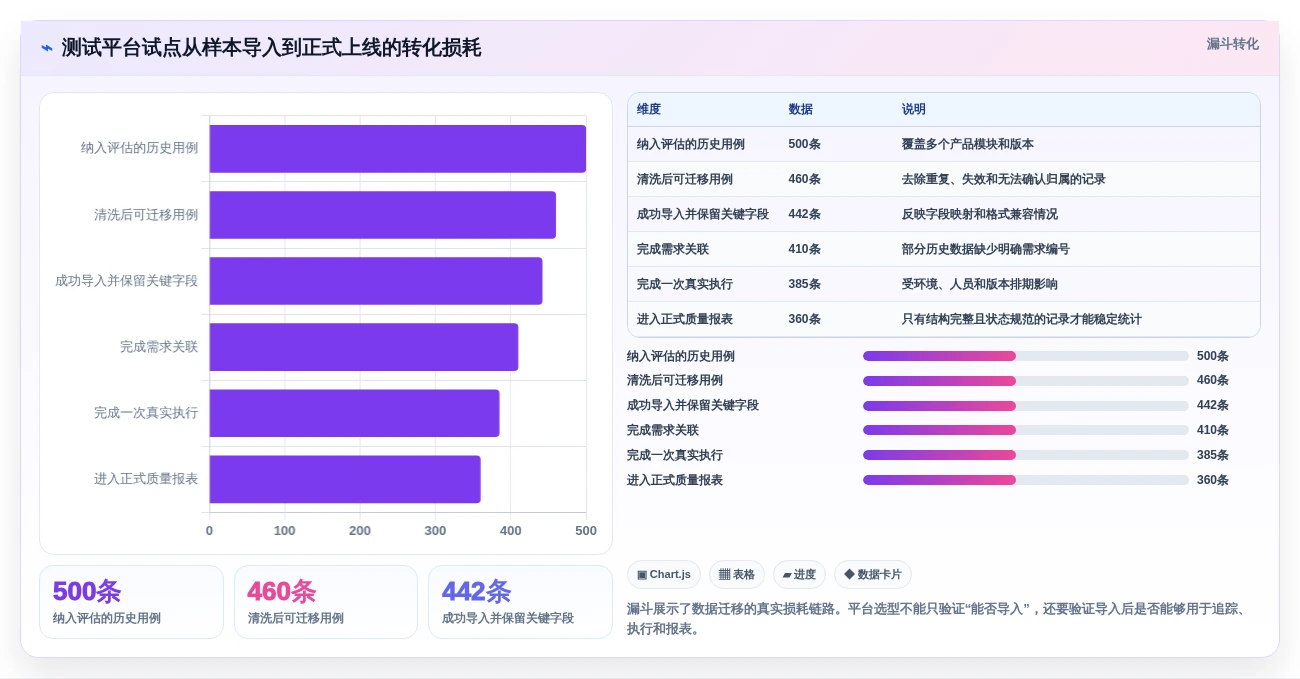Select the Chart.js tag chip

point(664,574)
